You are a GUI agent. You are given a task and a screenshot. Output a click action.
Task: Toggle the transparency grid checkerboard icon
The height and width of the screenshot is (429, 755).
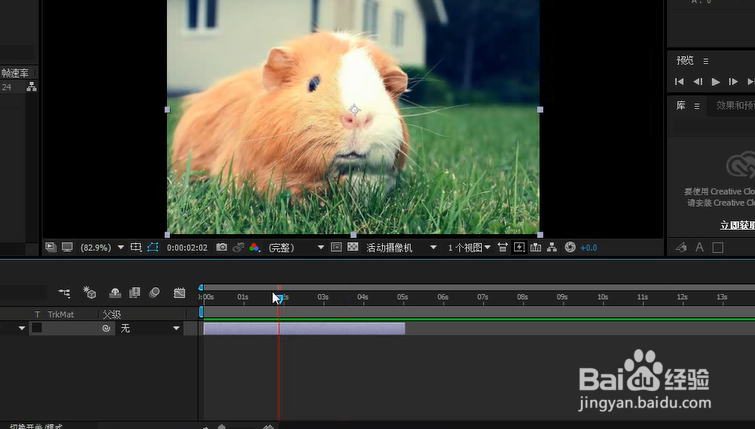(x=353, y=247)
